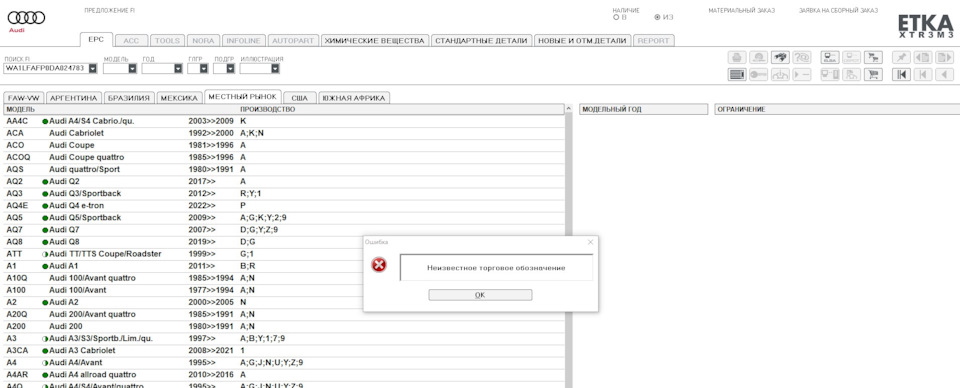Click the МОДЕЛЬ column header
Image resolution: width=960 pixels, height=388 pixels.
click(21, 110)
